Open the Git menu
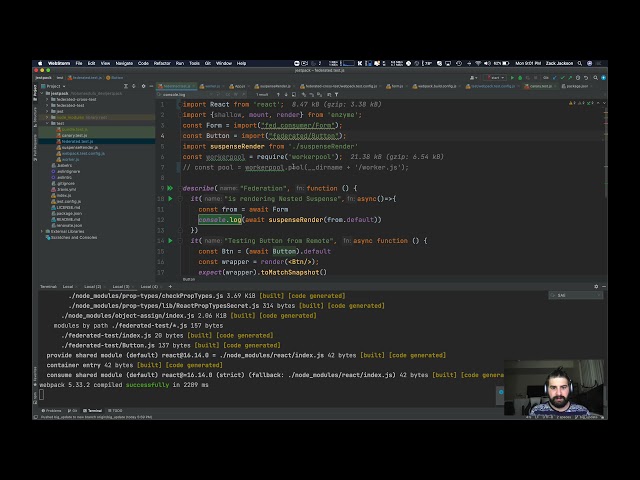 (208, 63)
